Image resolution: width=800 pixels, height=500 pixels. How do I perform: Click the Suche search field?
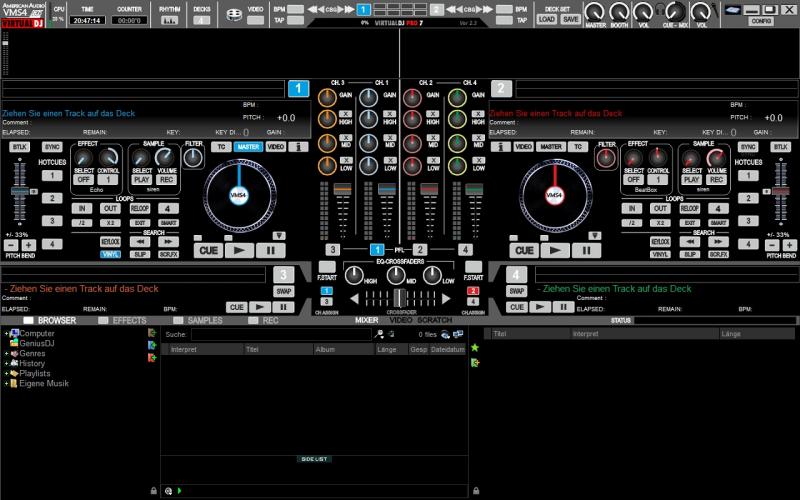pos(281,335)
